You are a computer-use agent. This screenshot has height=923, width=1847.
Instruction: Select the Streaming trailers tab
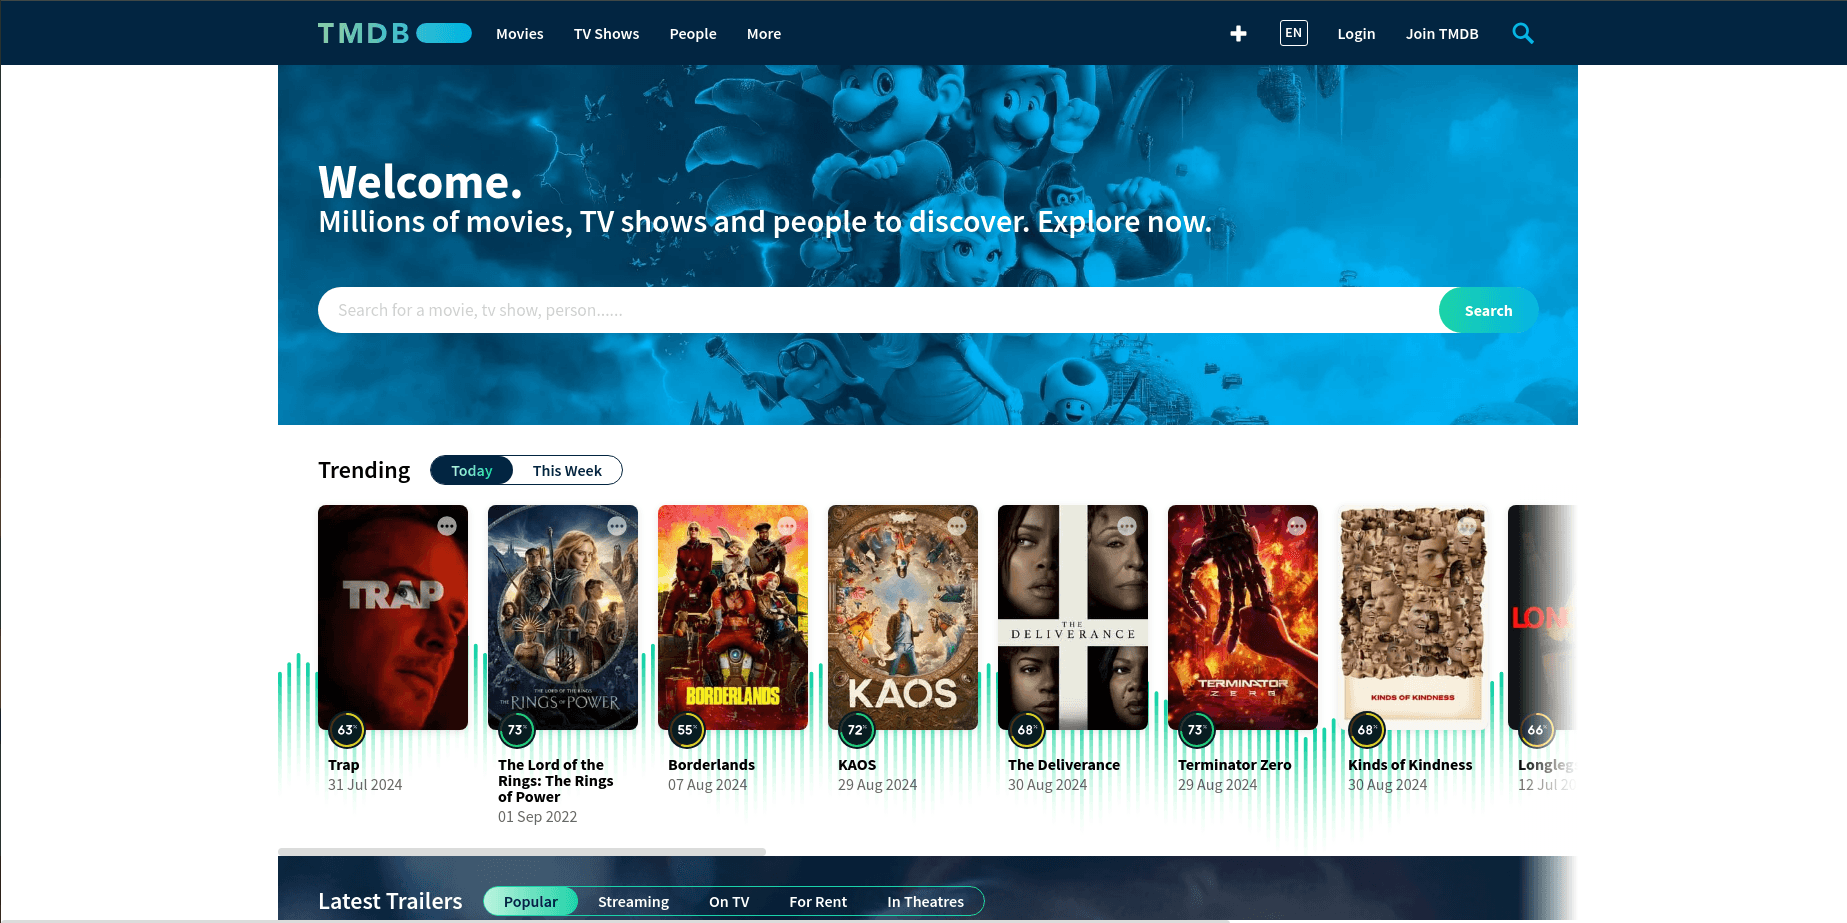point(633,902)
